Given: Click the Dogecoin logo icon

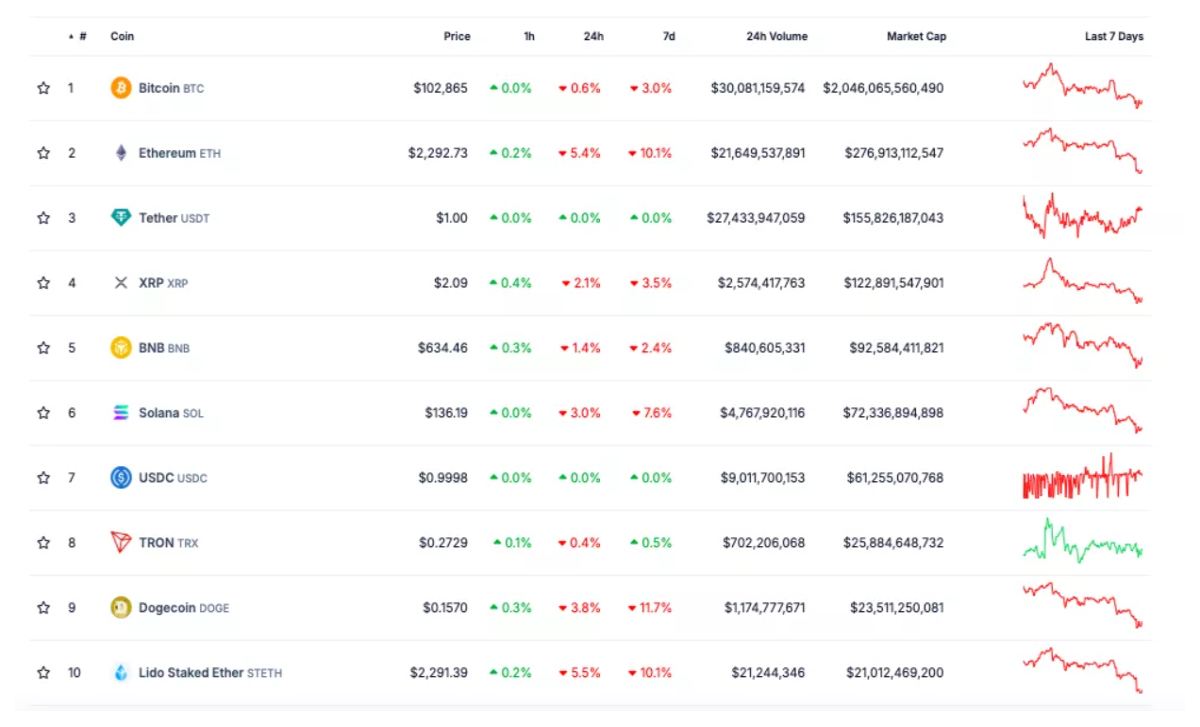Looking at the screenshot, I should click(121, 608).
